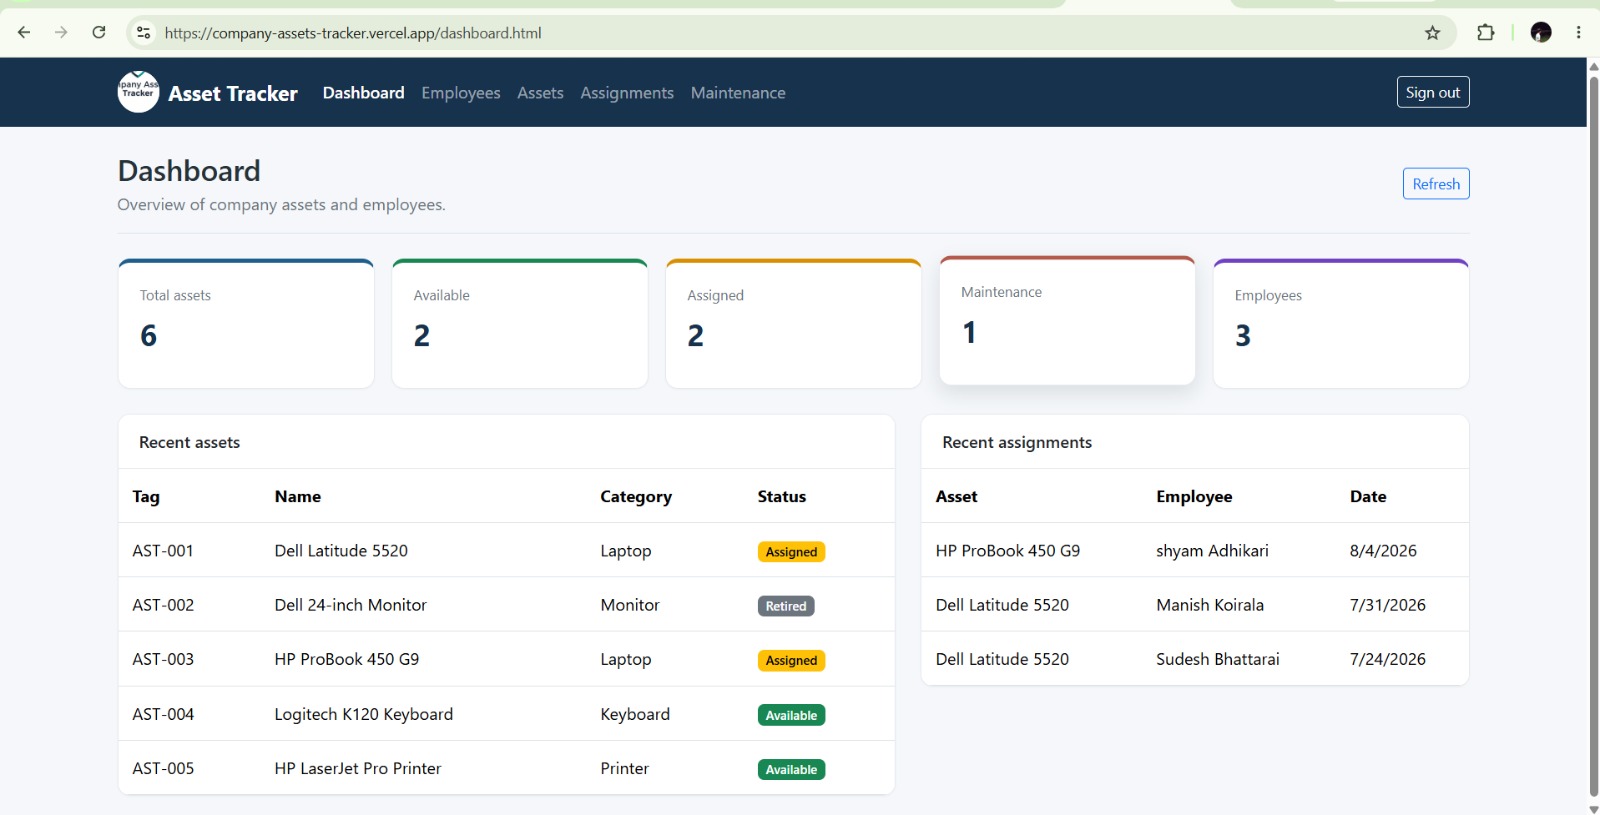Select the Total assets card
Image resolution: width=1600 pixels, height=815 pixels.
(x=246, y=324)
